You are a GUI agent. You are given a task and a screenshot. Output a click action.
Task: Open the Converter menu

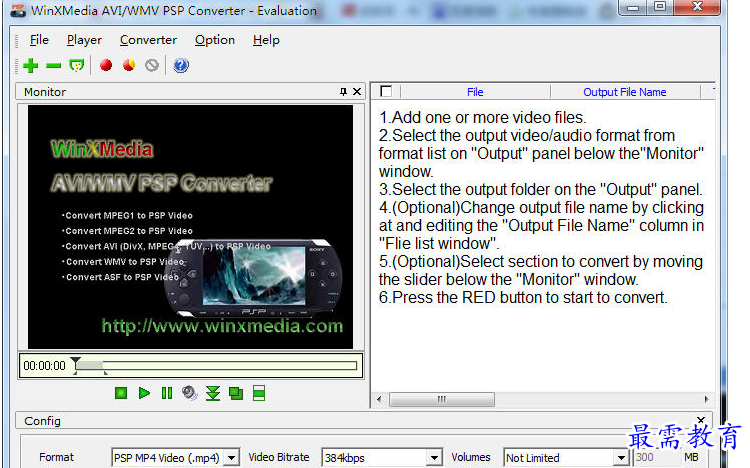coord(148,40)
